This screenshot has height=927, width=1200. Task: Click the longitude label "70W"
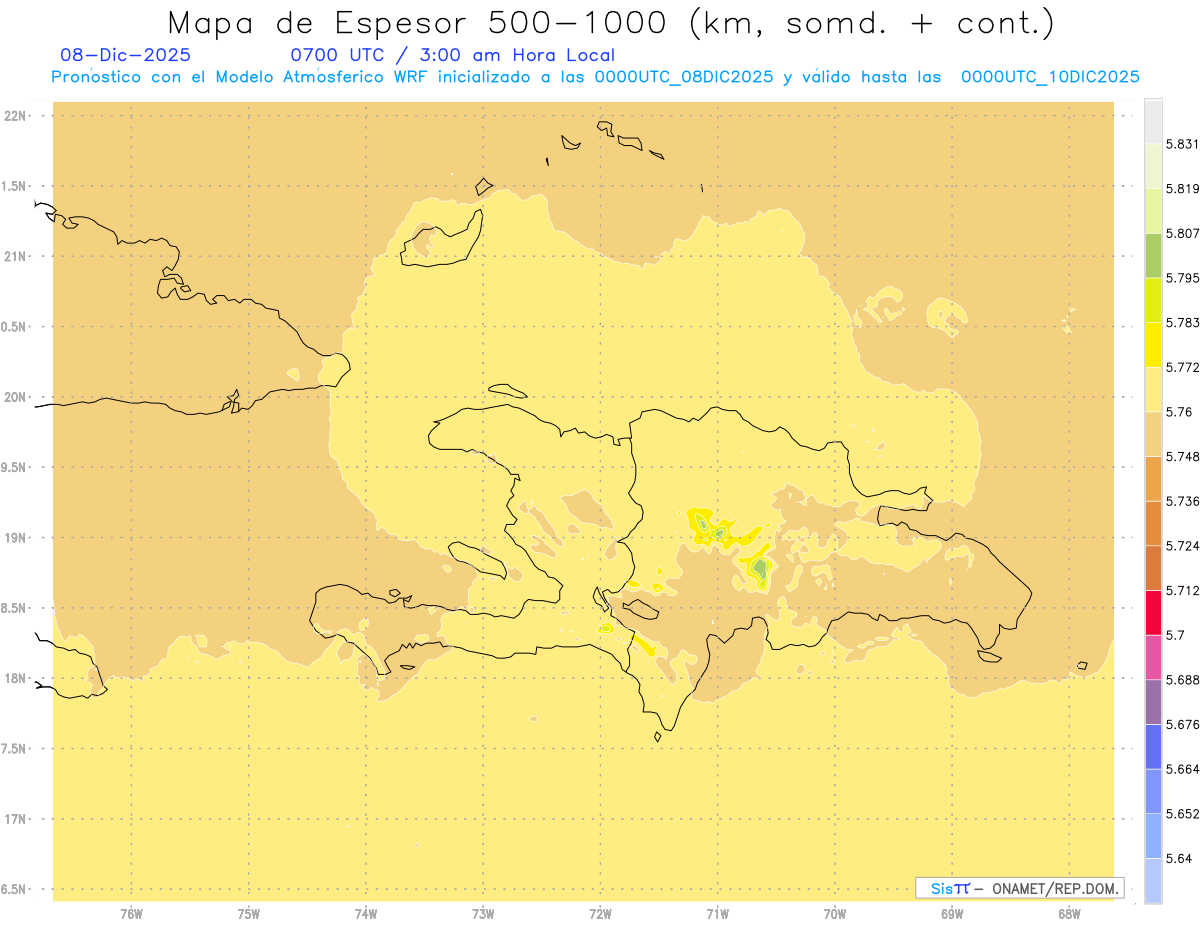pos(835,914)
